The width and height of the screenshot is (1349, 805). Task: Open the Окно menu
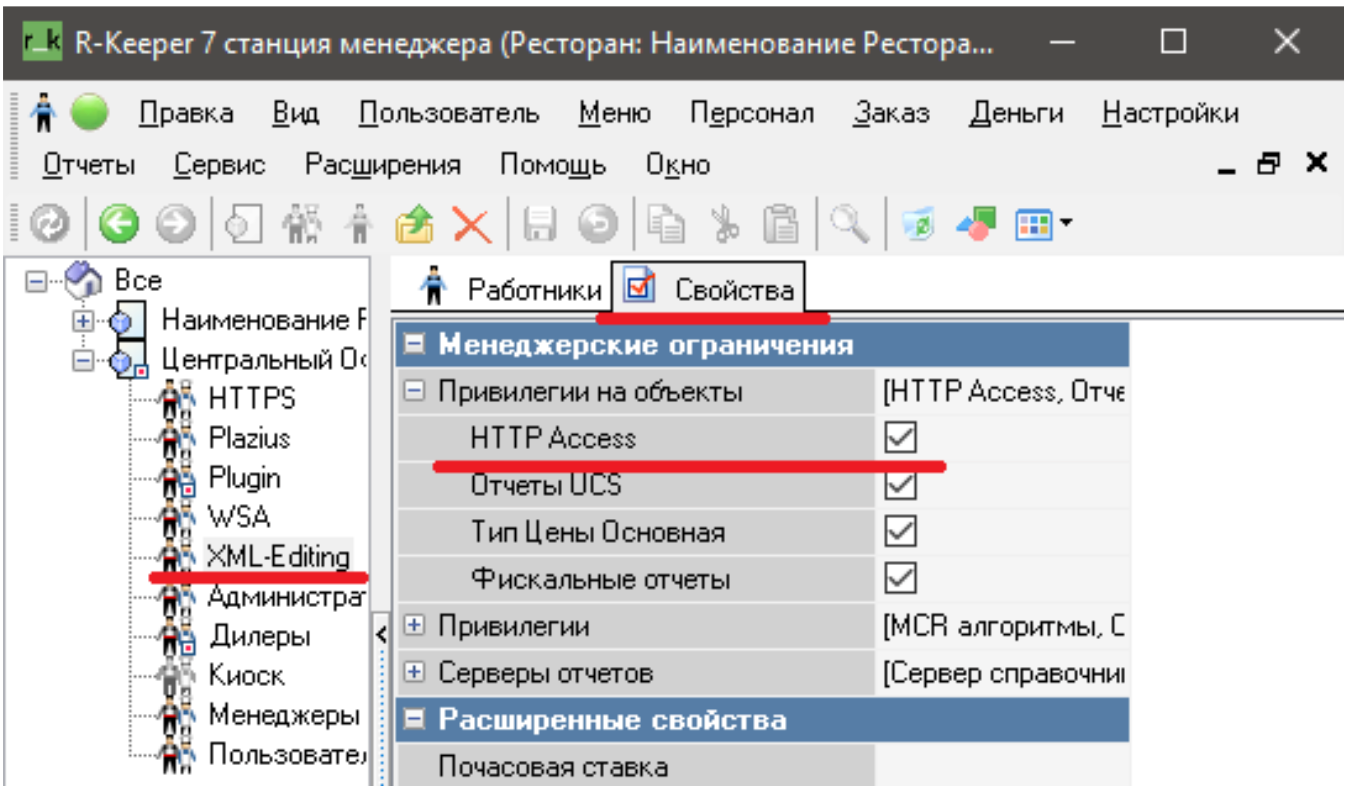coord(678,165)
